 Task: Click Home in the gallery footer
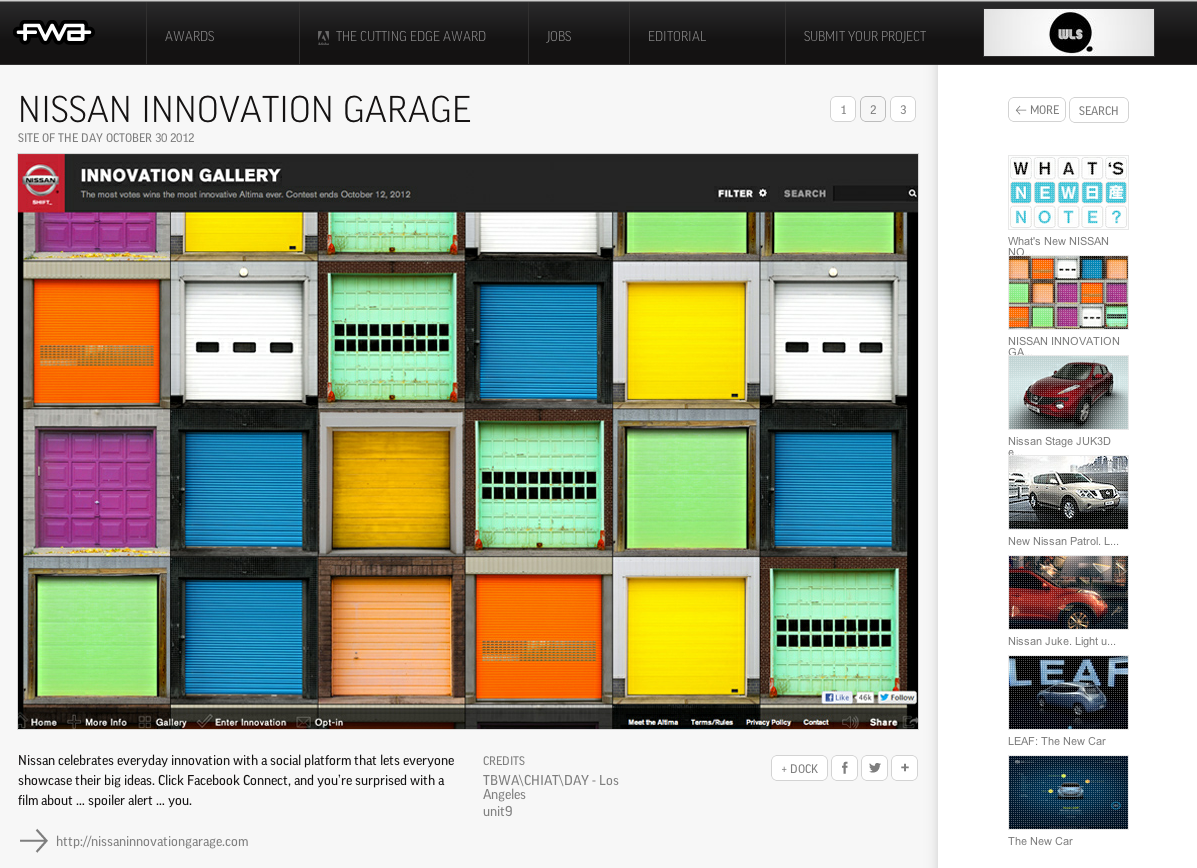pos(44,722)
